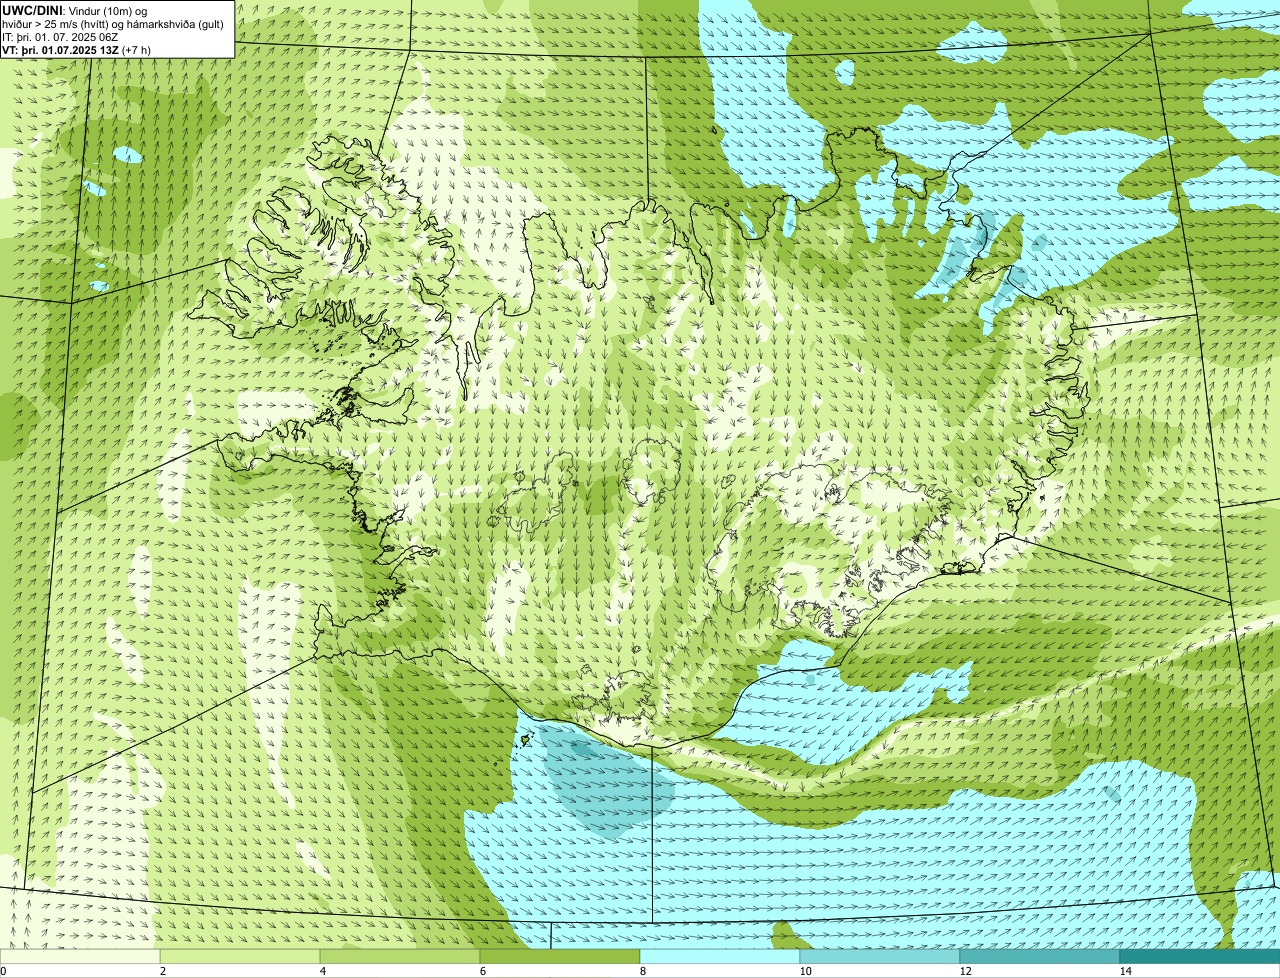Click the 0–2 m/s palest color bar segment
Image resolution: width=1280 pixels, height=978 pixels.
pyautogui.click(x=80, y=956)
